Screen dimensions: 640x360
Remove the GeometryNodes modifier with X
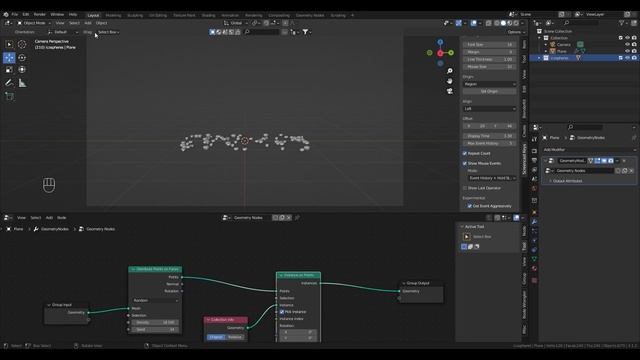point(624,161)
